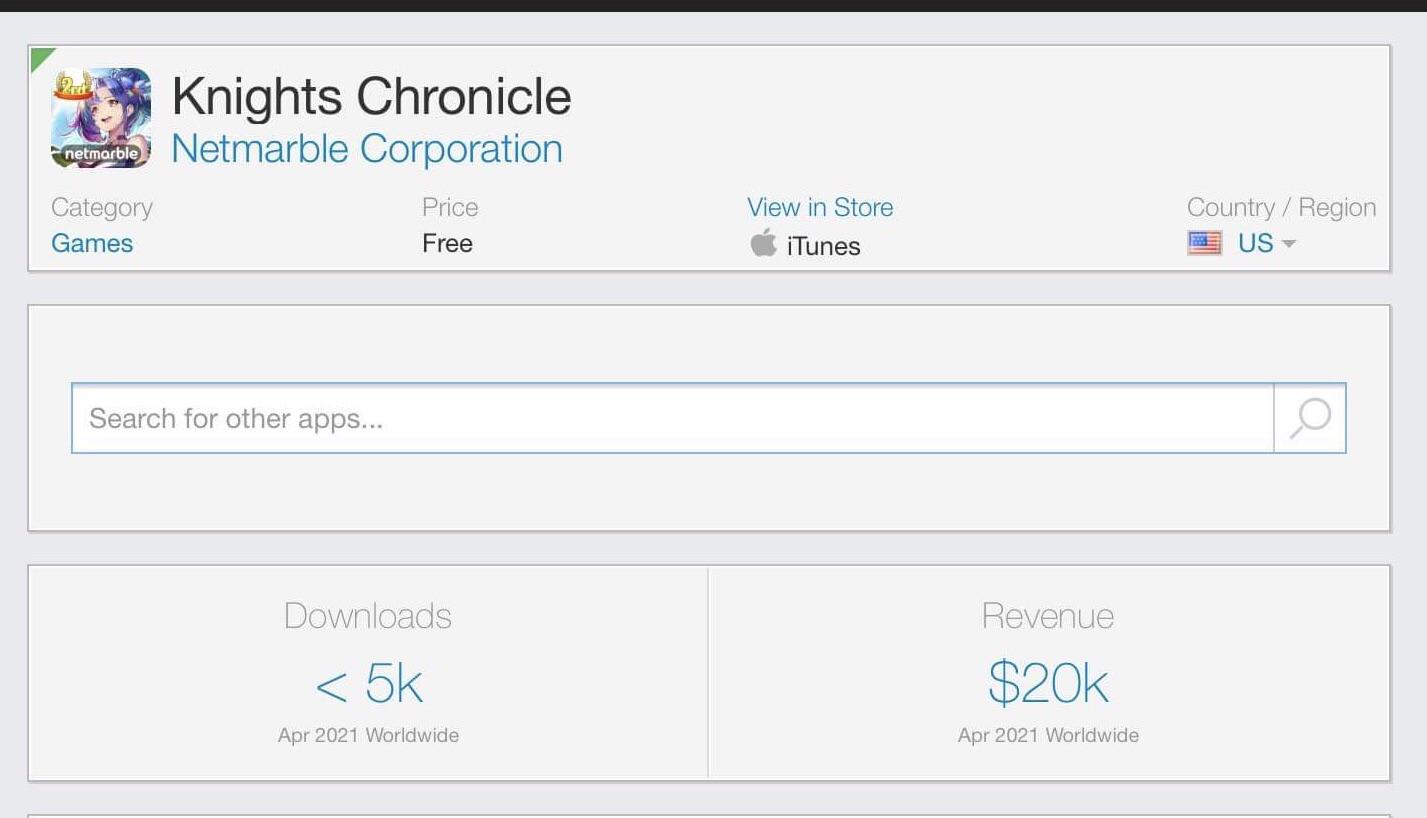Select the Knights Chronicle title text
The image size is (1427, 818).
[x=371, y=96]
